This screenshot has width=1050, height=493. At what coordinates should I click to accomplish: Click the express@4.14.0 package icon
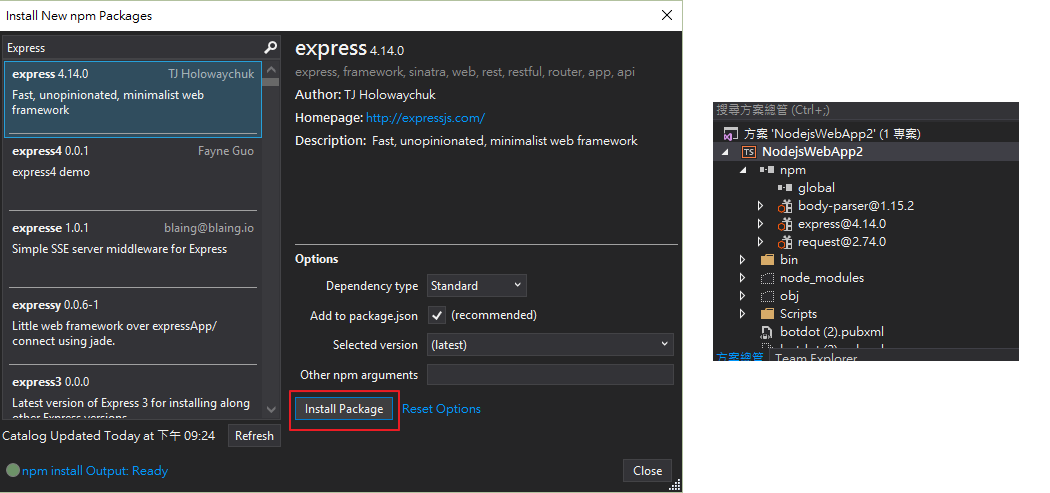point(785,224)
